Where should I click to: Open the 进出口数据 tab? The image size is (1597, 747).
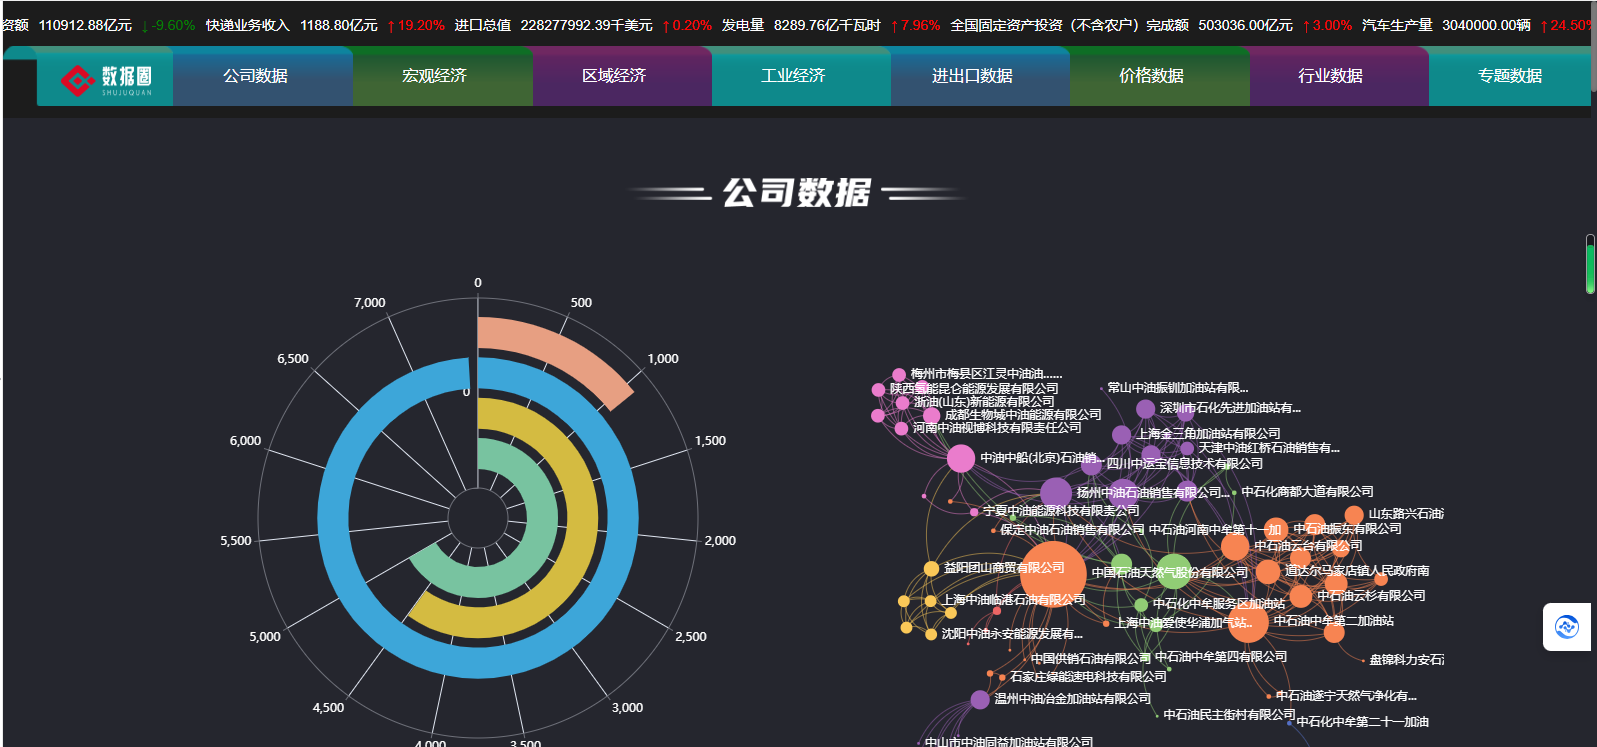pyautogui.click(x=972, y=76)
